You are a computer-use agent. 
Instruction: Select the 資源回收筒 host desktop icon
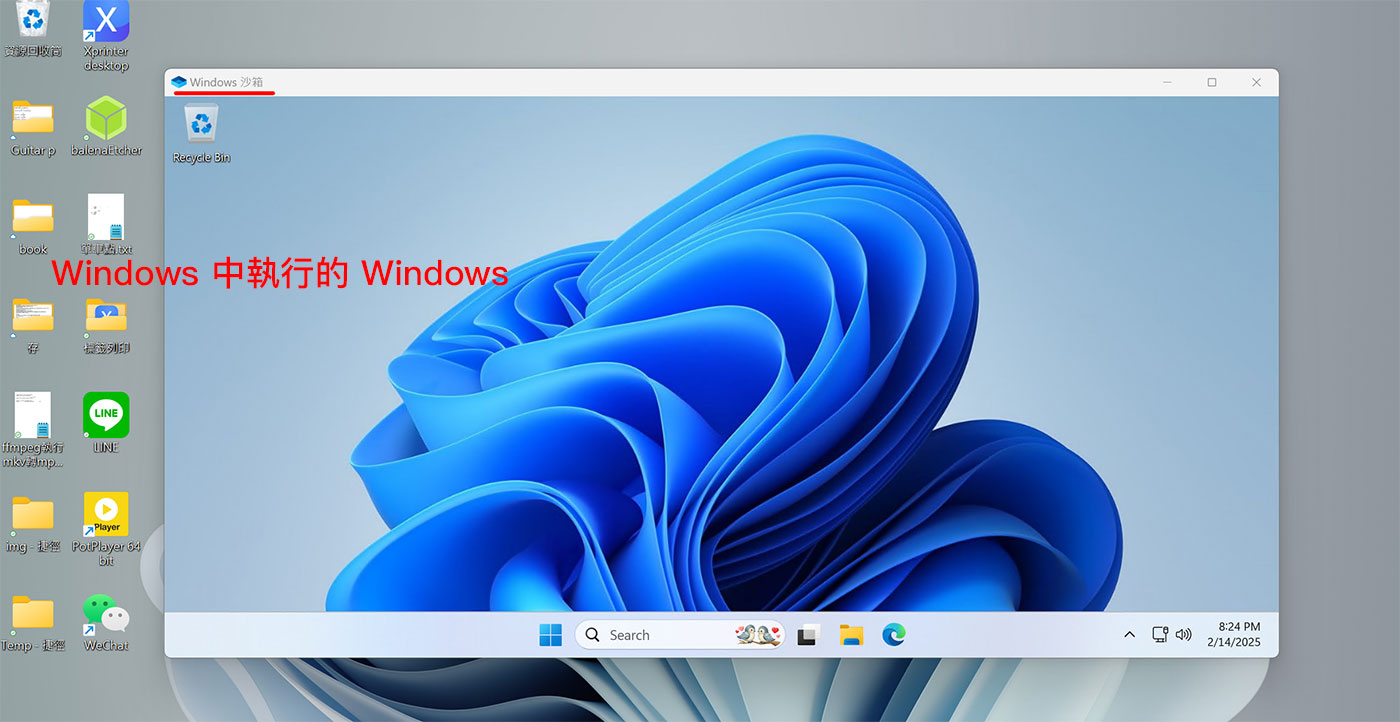point(33,28)
